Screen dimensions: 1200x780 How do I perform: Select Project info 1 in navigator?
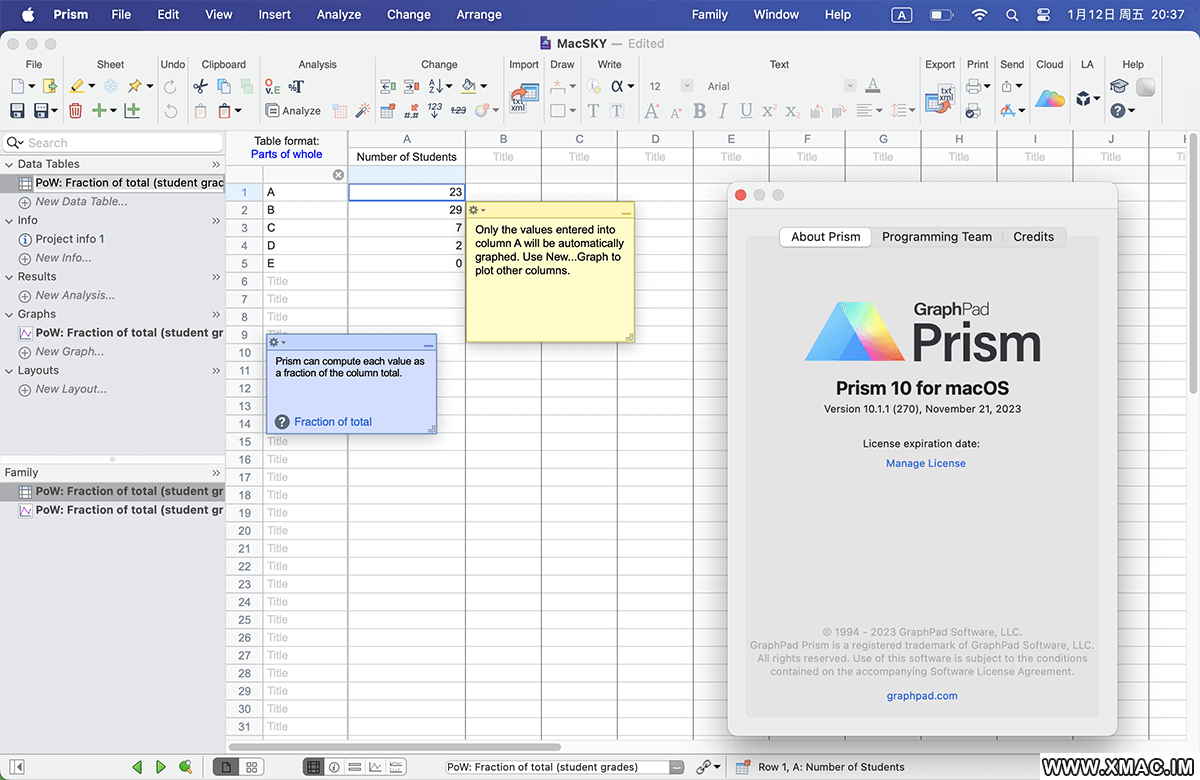click(70, 239)
